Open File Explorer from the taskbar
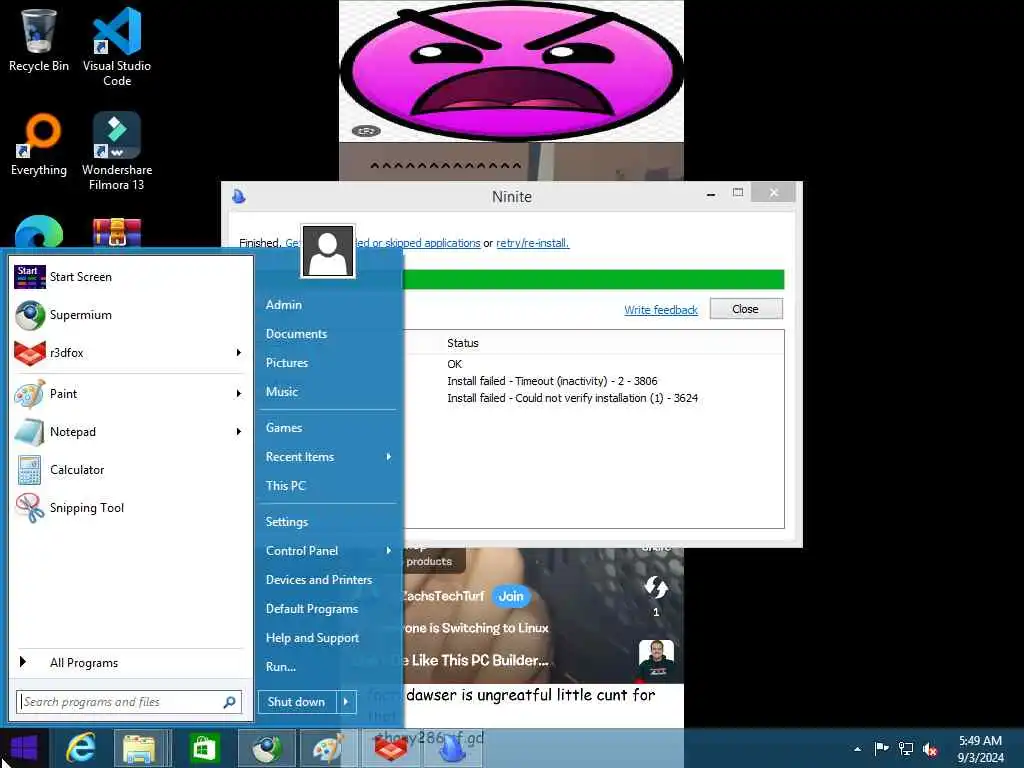This screenshot has height=768, width=1024. tap(139, 748)
